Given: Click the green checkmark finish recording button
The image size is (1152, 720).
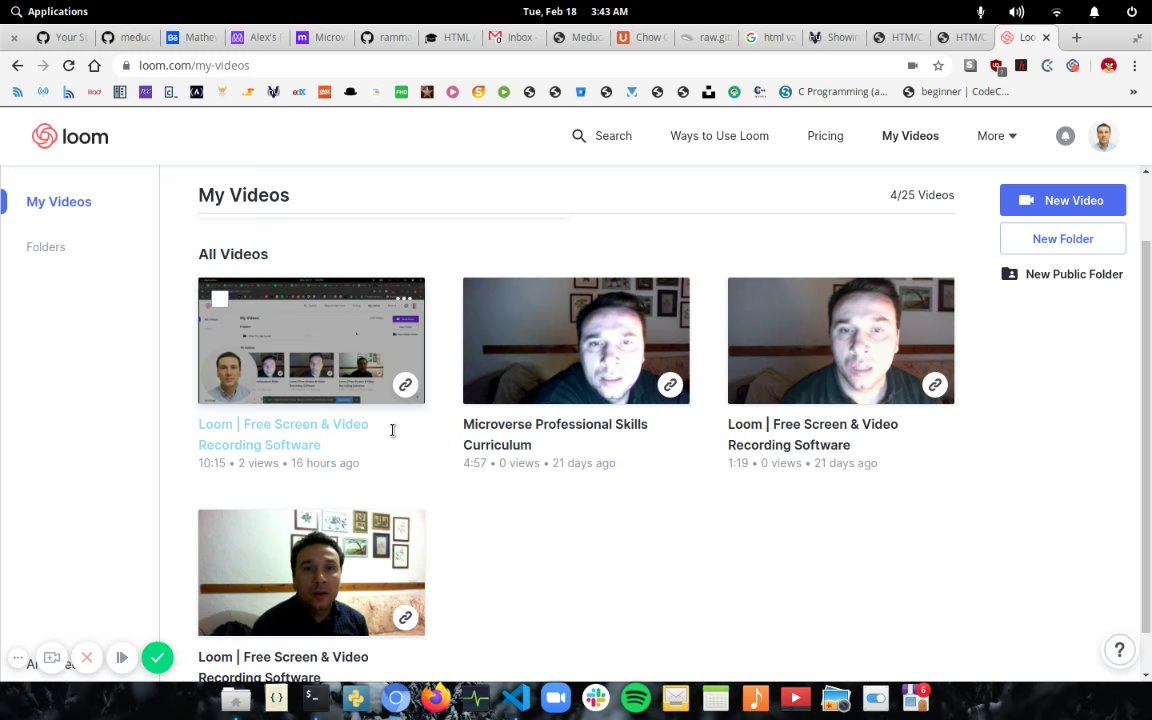Looking at the screenshot, I should tap(157, 658).
